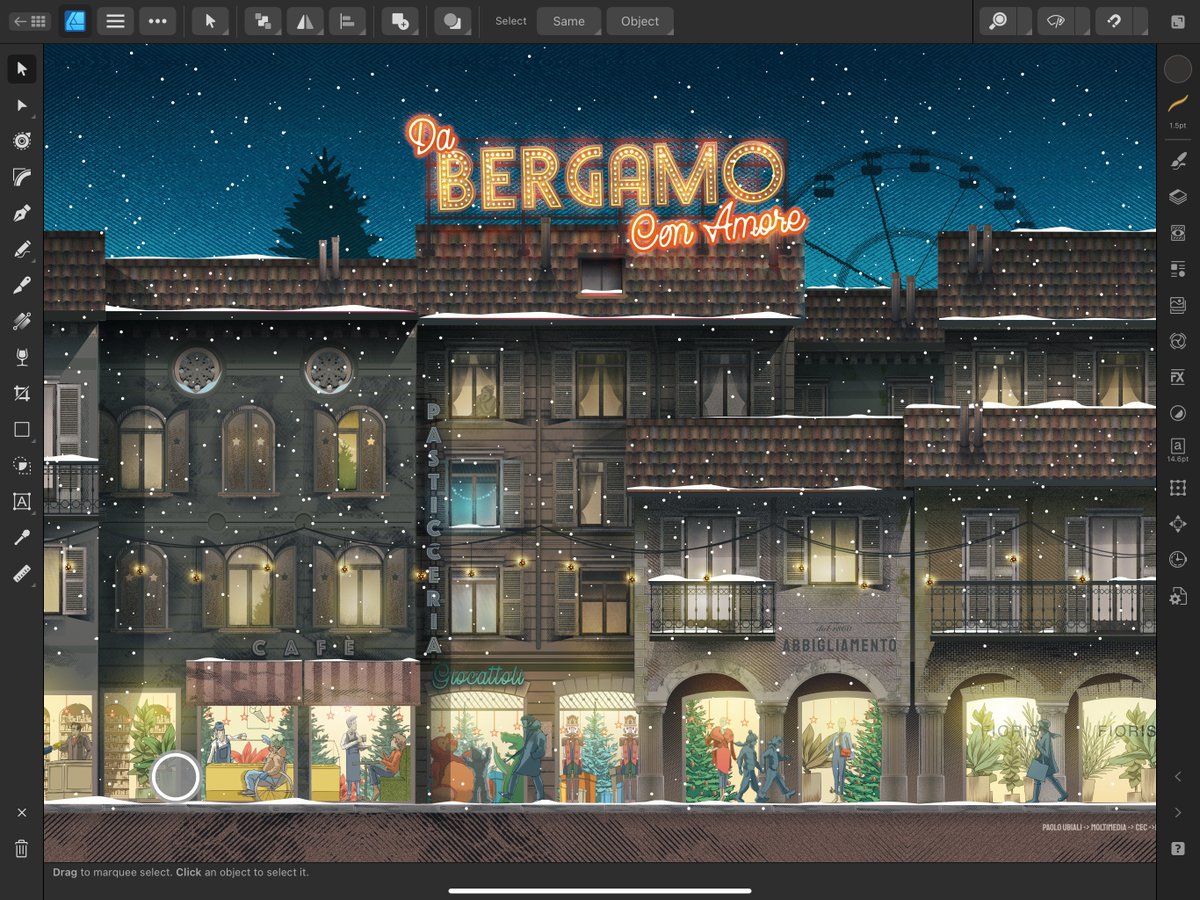Viewport: 1200px width, 900px height.
Task: Select the Corner tool
Action: pyautogui.click(x=21, y=177)
